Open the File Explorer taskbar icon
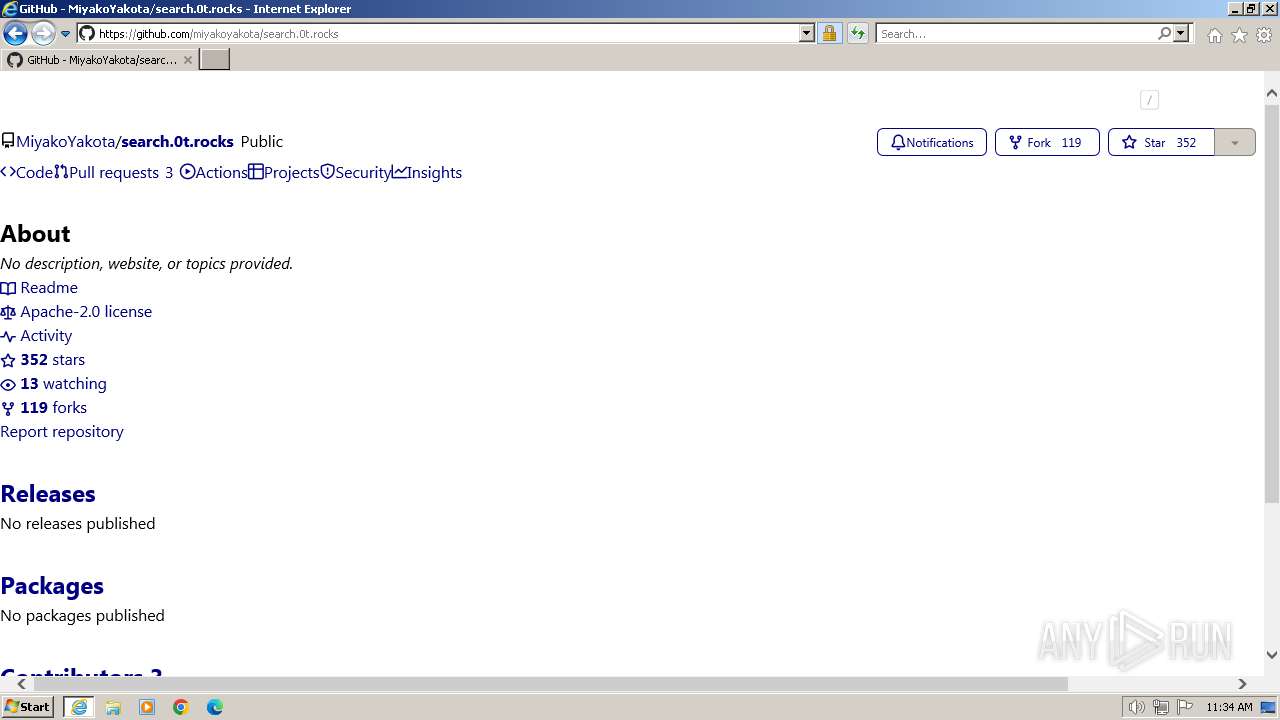Viewport: 1280px width, 720px height. click(113, 707)
